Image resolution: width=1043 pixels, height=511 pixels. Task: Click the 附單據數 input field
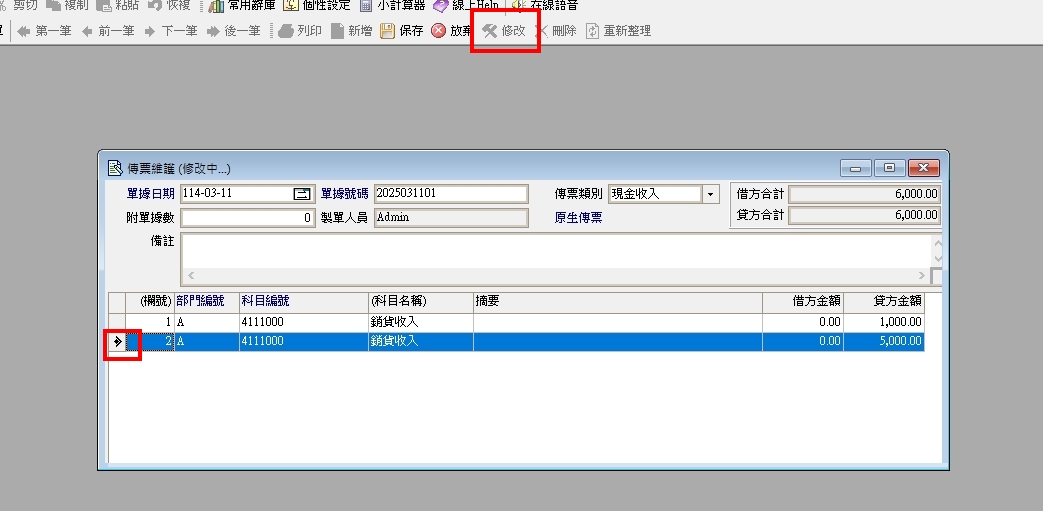pyautogui.click(x=248, y=217)
